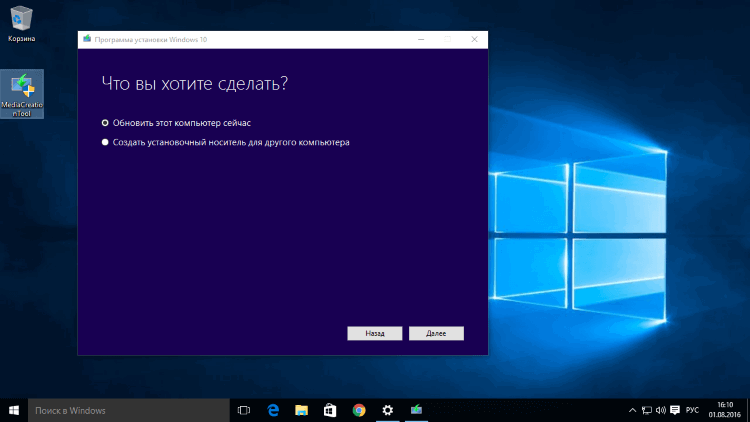Launch Google Chrome from taskbar
Screen dimensions: 750x422
359,411
